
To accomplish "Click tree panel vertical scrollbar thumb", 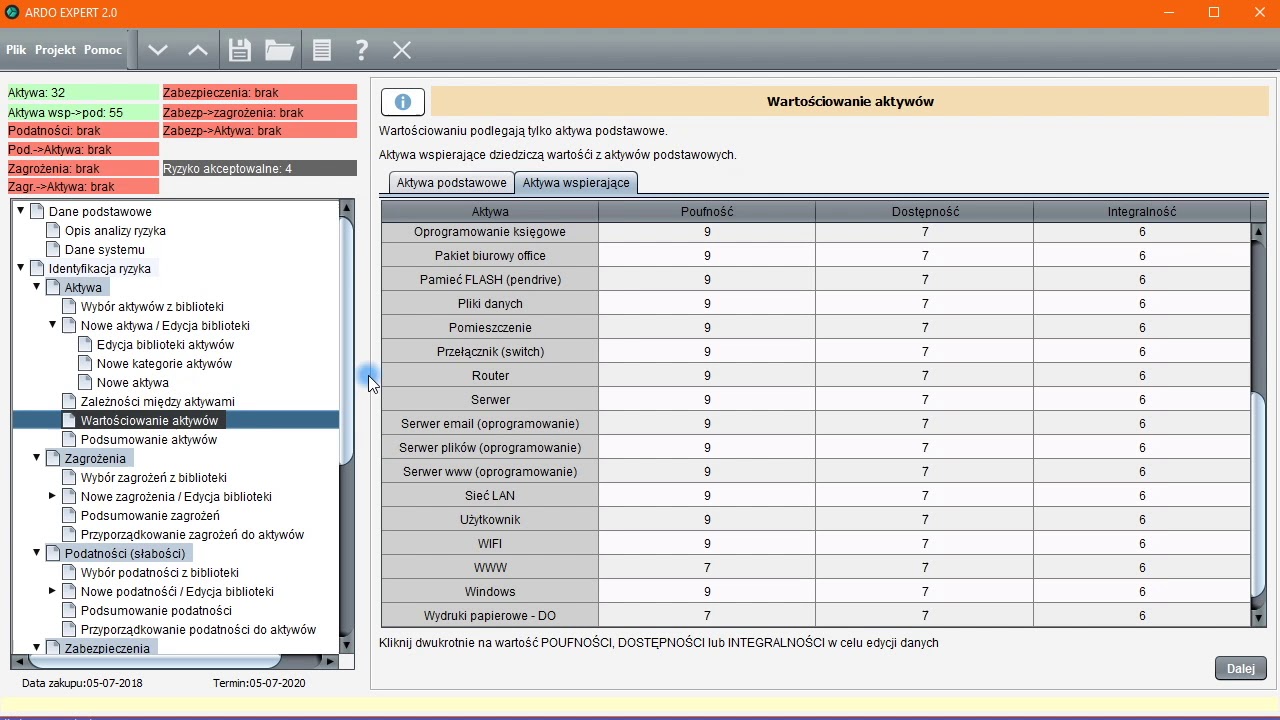I will tap(347, 340).
